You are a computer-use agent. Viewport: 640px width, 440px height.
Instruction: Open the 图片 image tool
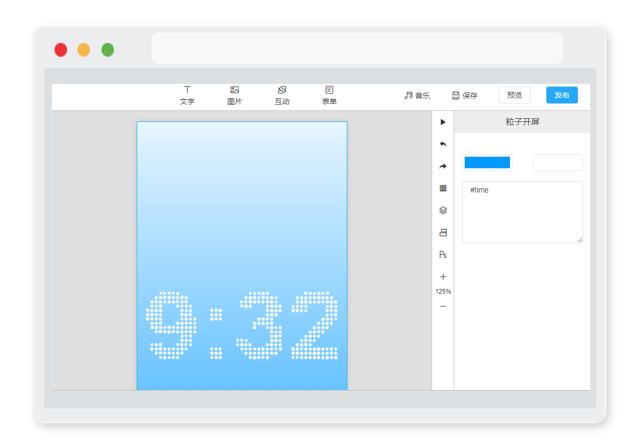coord(234,95)
